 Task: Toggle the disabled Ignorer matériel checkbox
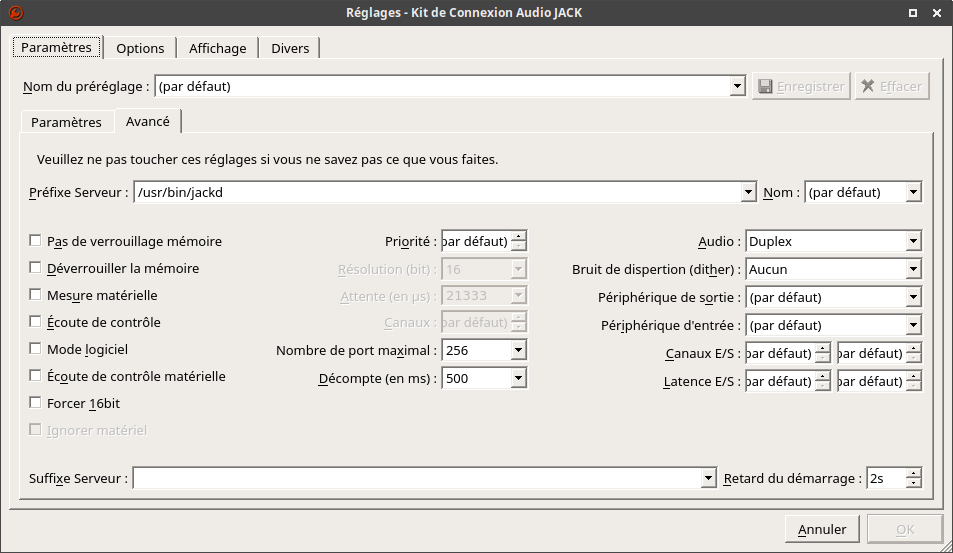35,430
